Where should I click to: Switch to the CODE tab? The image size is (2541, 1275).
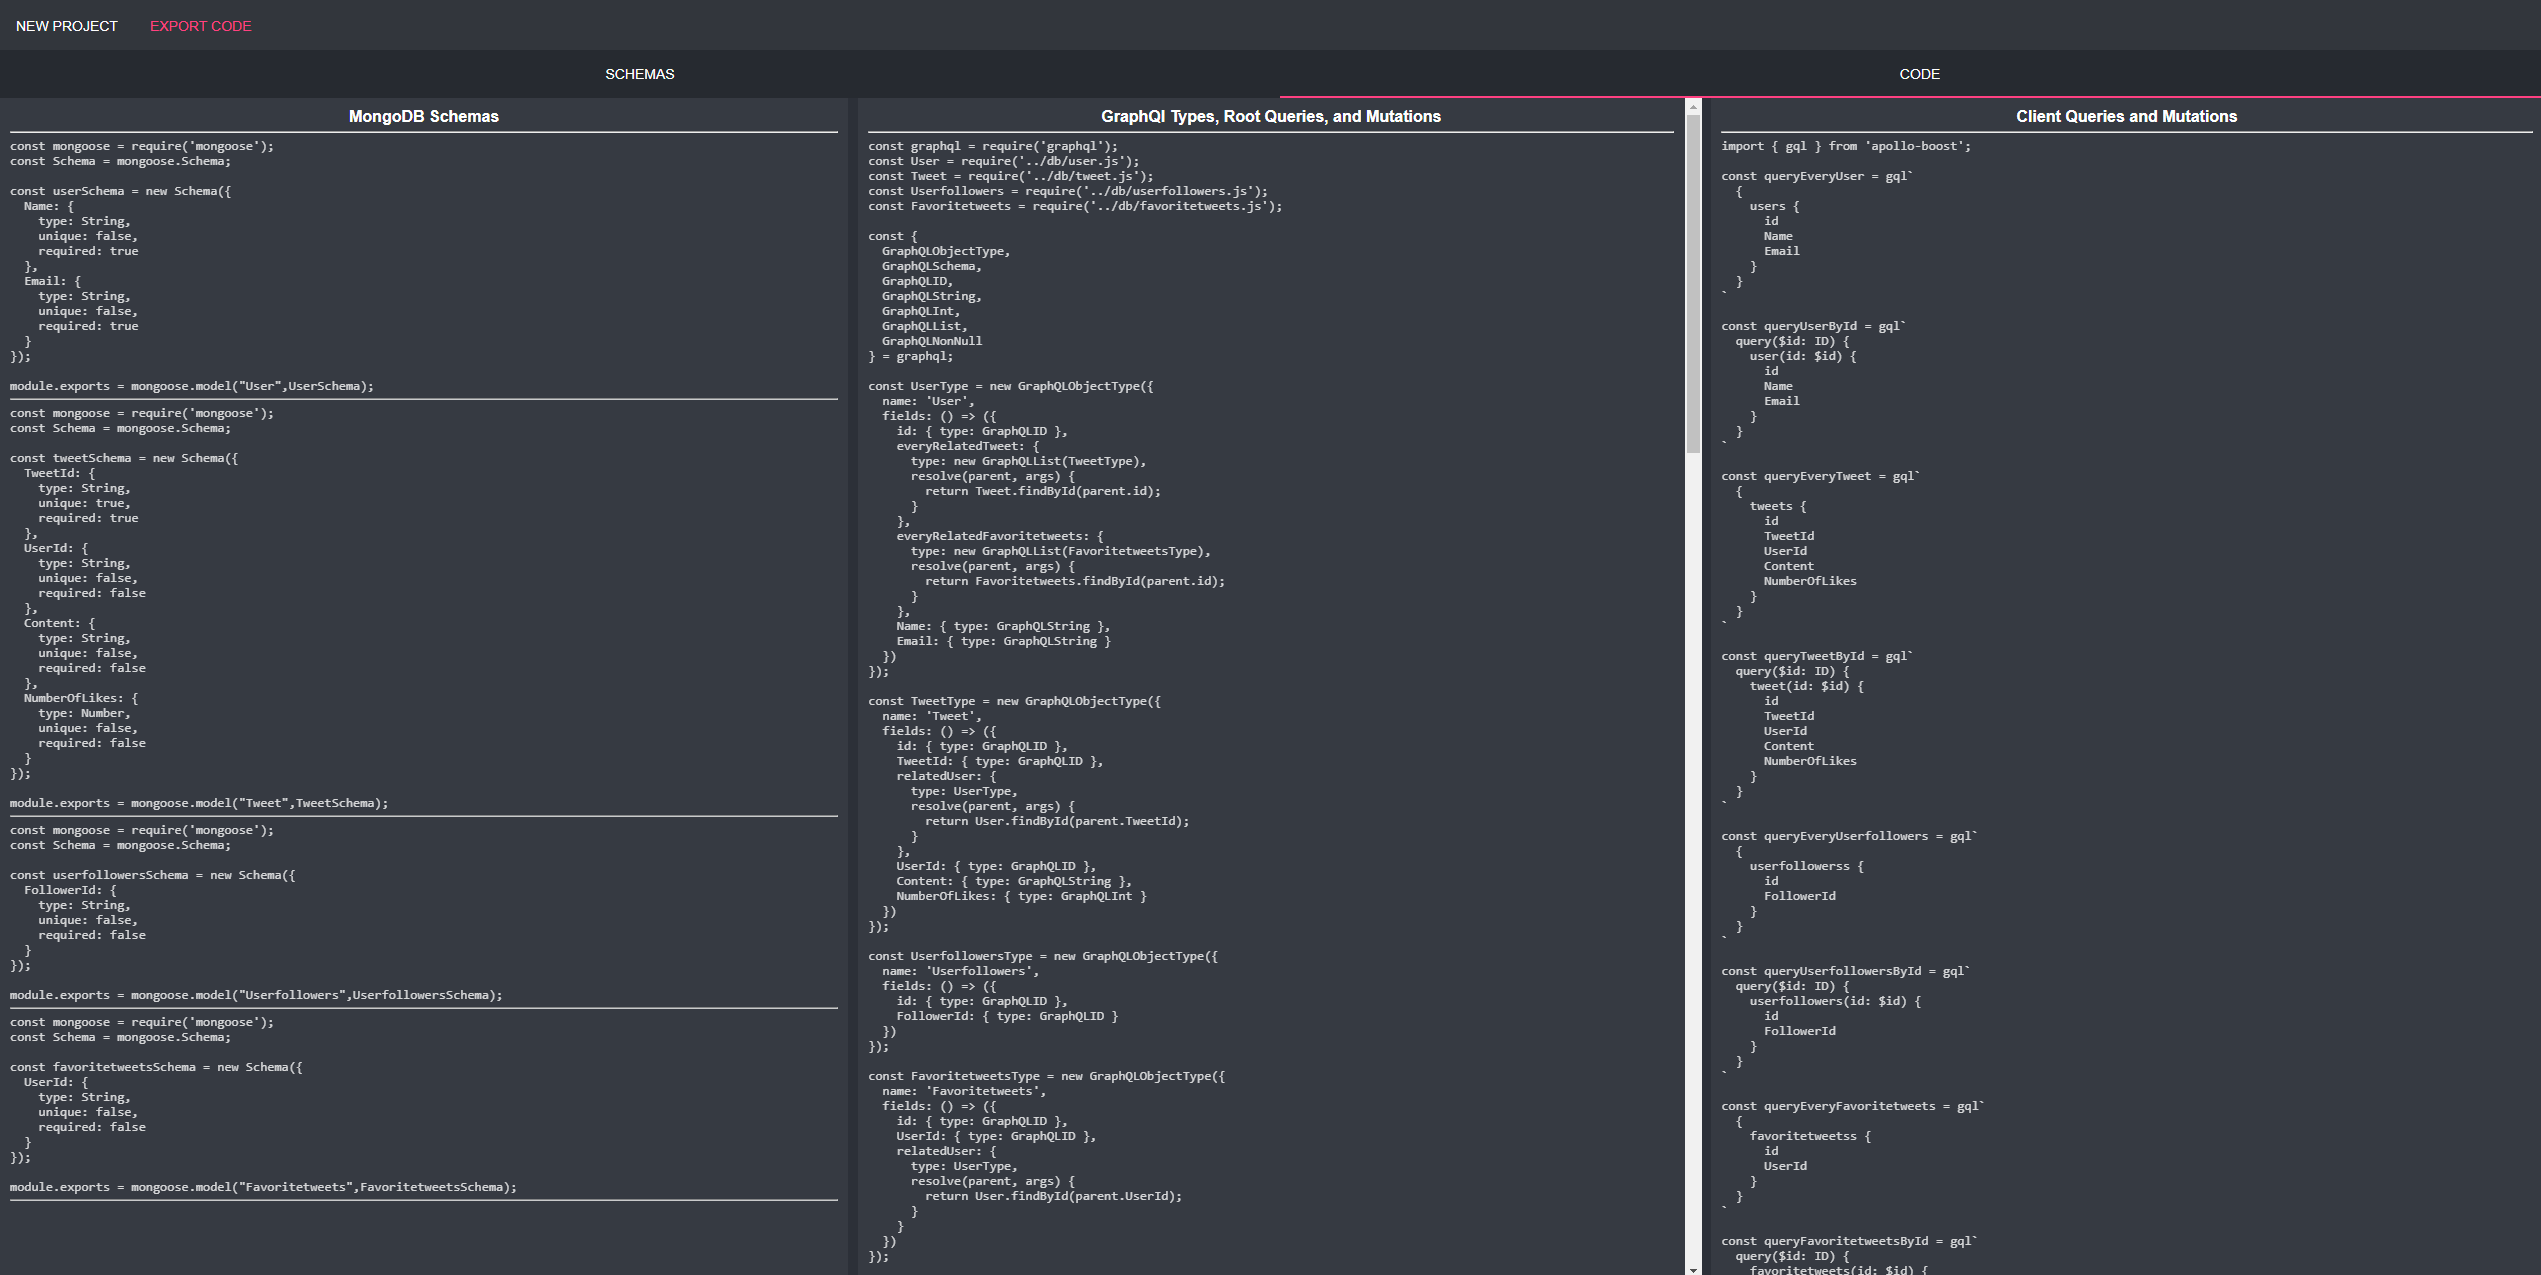point(1919,74)
